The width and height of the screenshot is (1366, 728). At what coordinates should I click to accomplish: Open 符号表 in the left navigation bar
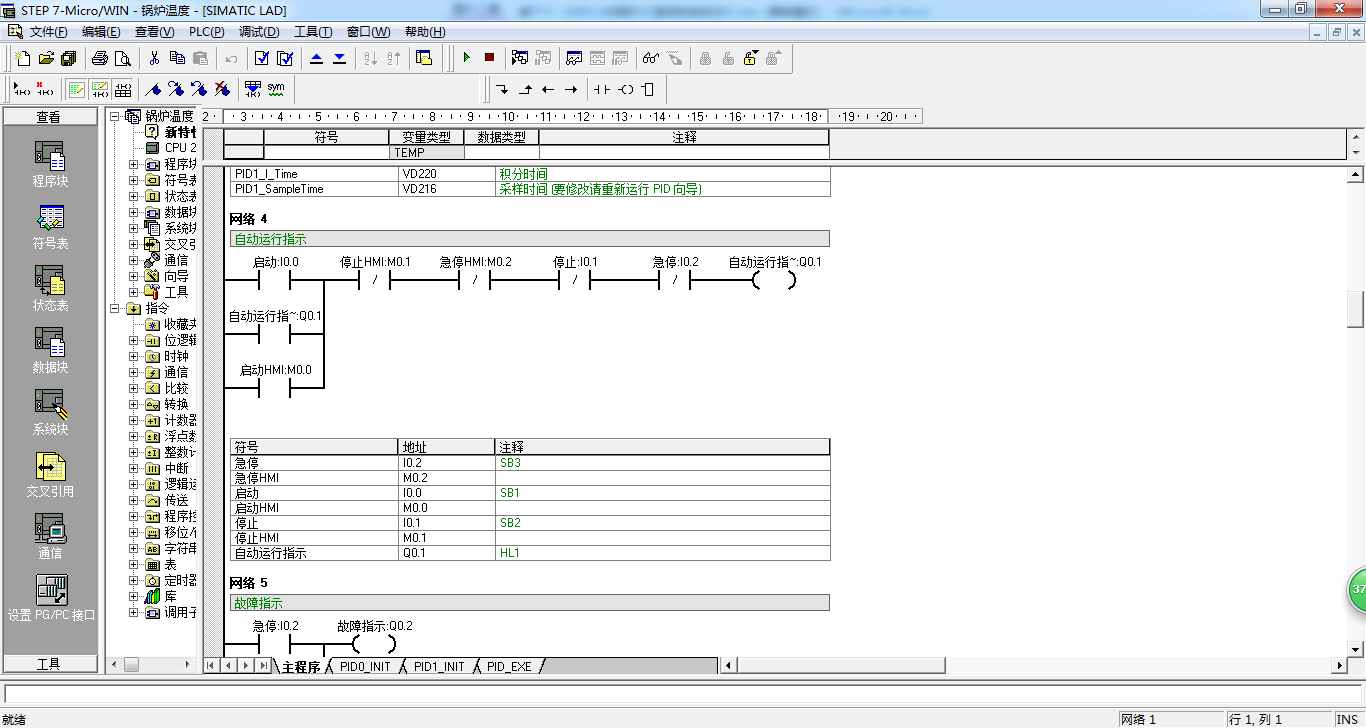[x=51, y=228]
